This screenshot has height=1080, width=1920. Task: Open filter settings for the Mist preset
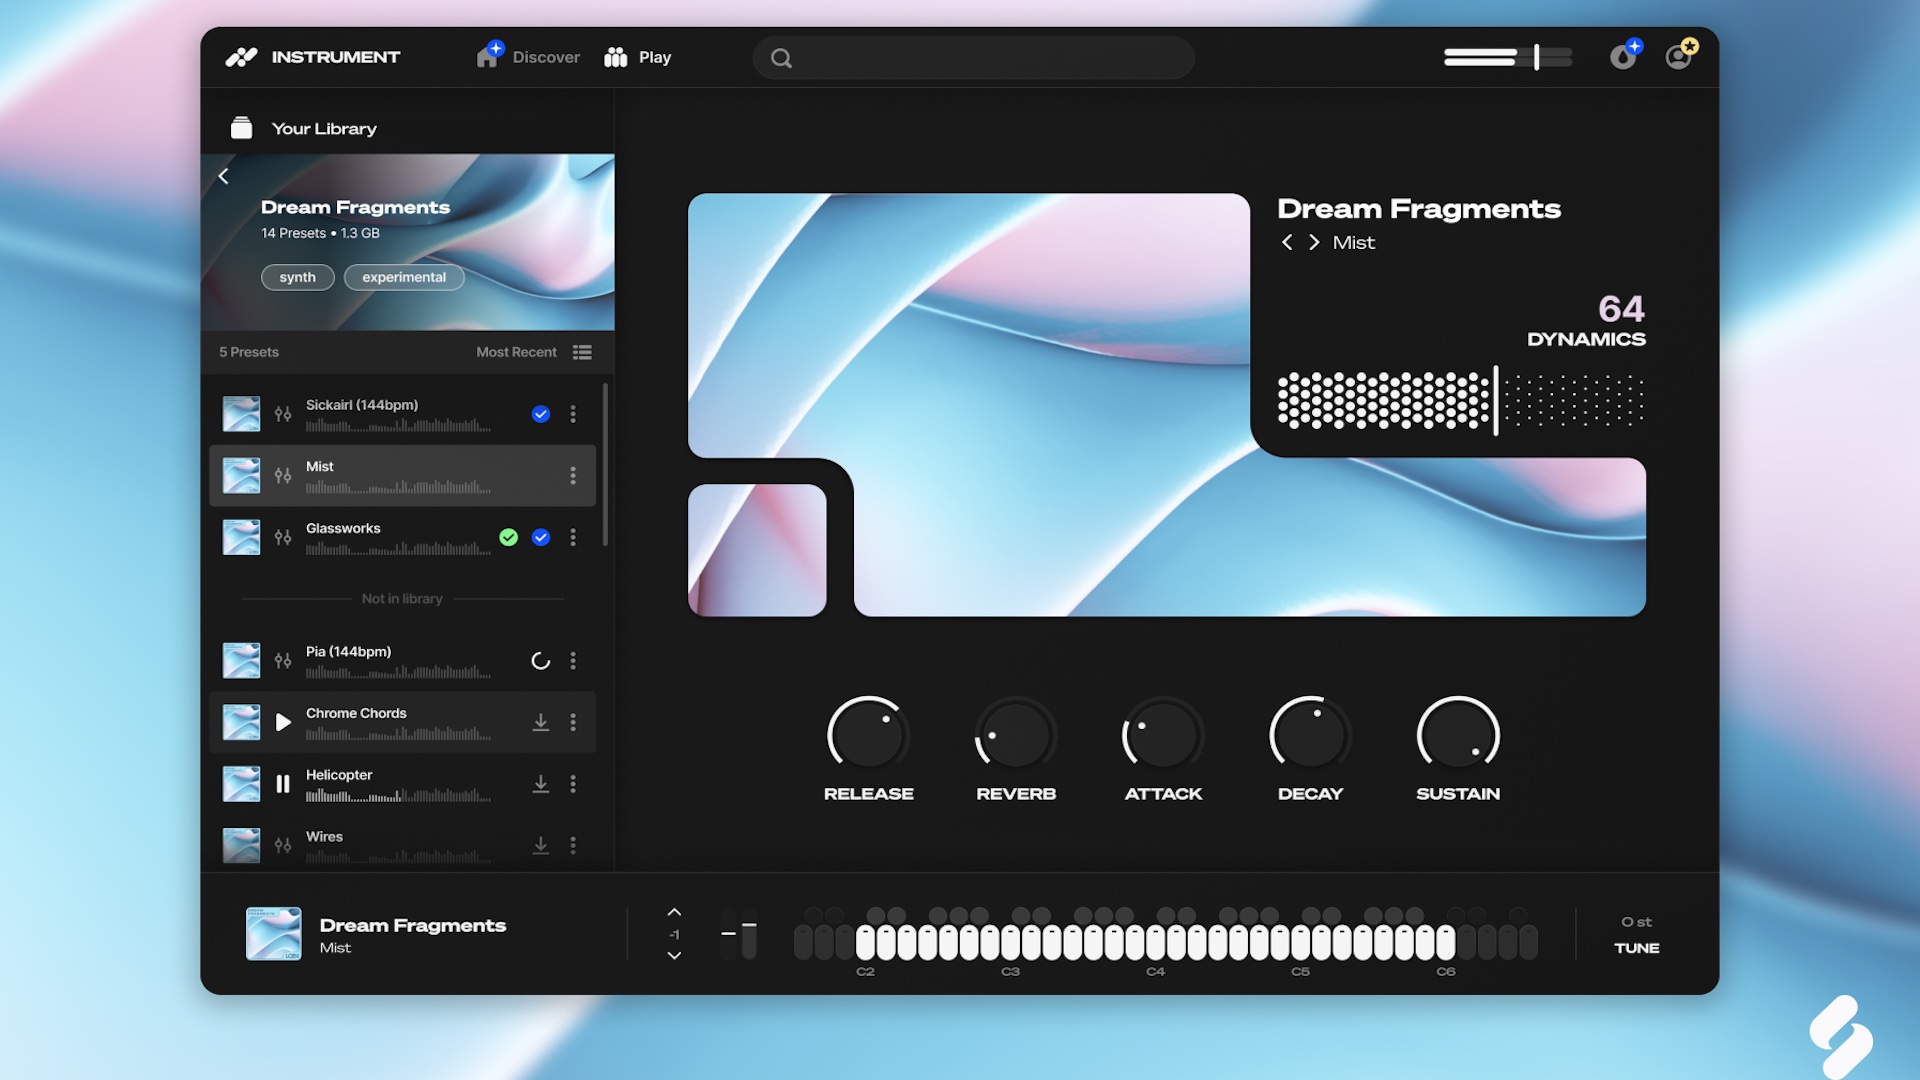pyautogui.click(x=283, y=476)
